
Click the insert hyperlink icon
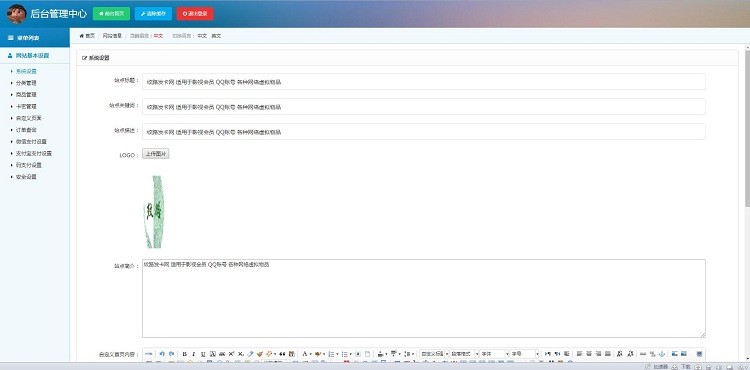(x=642, y=354)
